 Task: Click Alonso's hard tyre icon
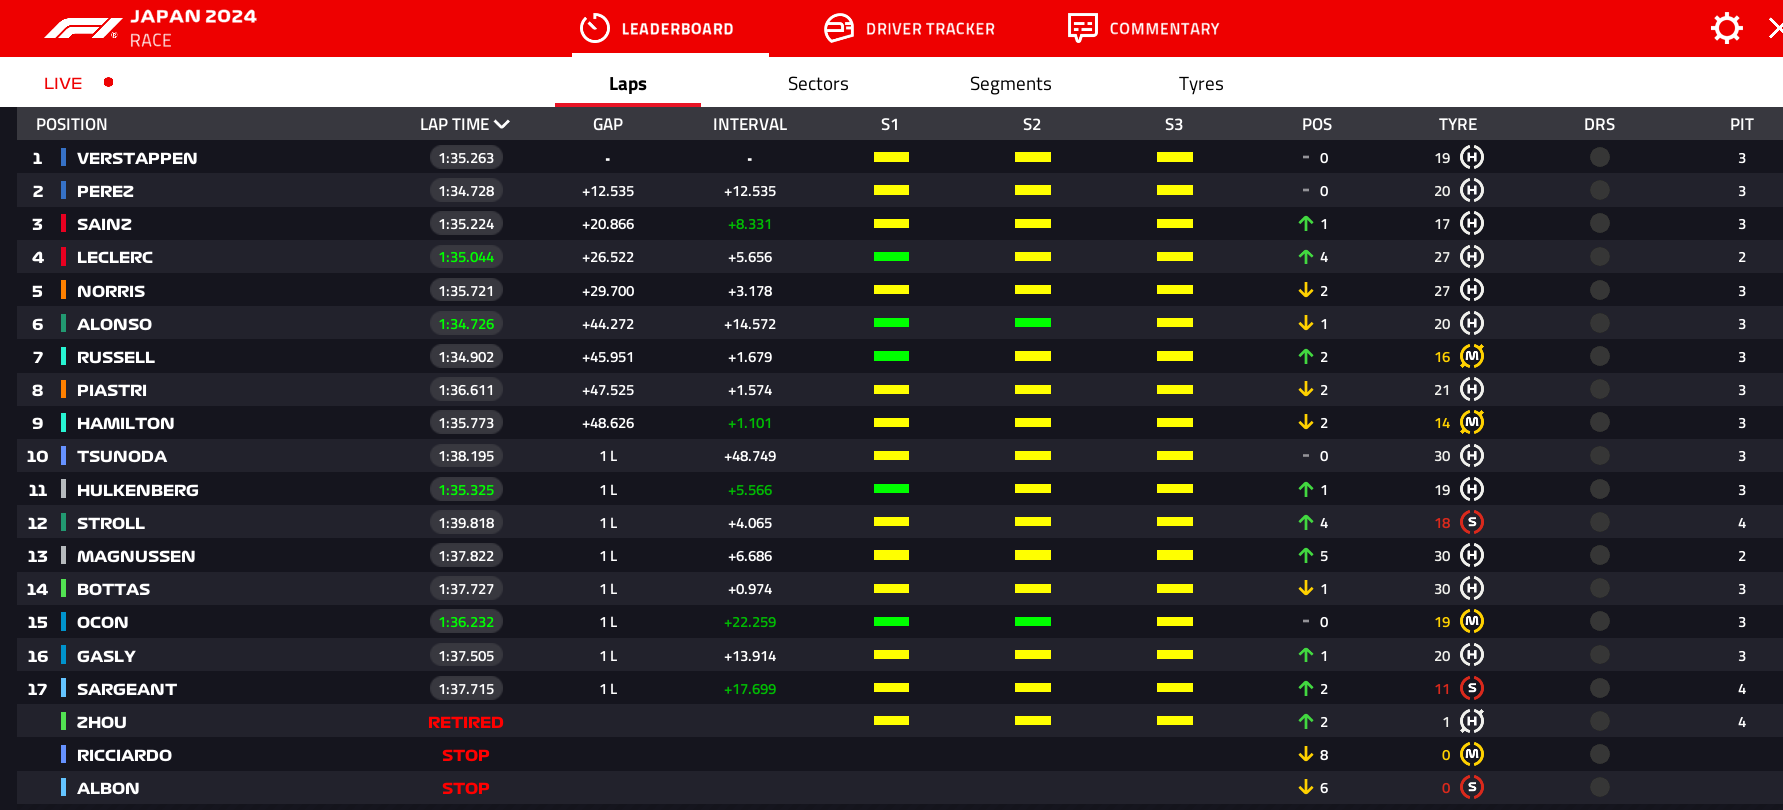click(1472, 323)
